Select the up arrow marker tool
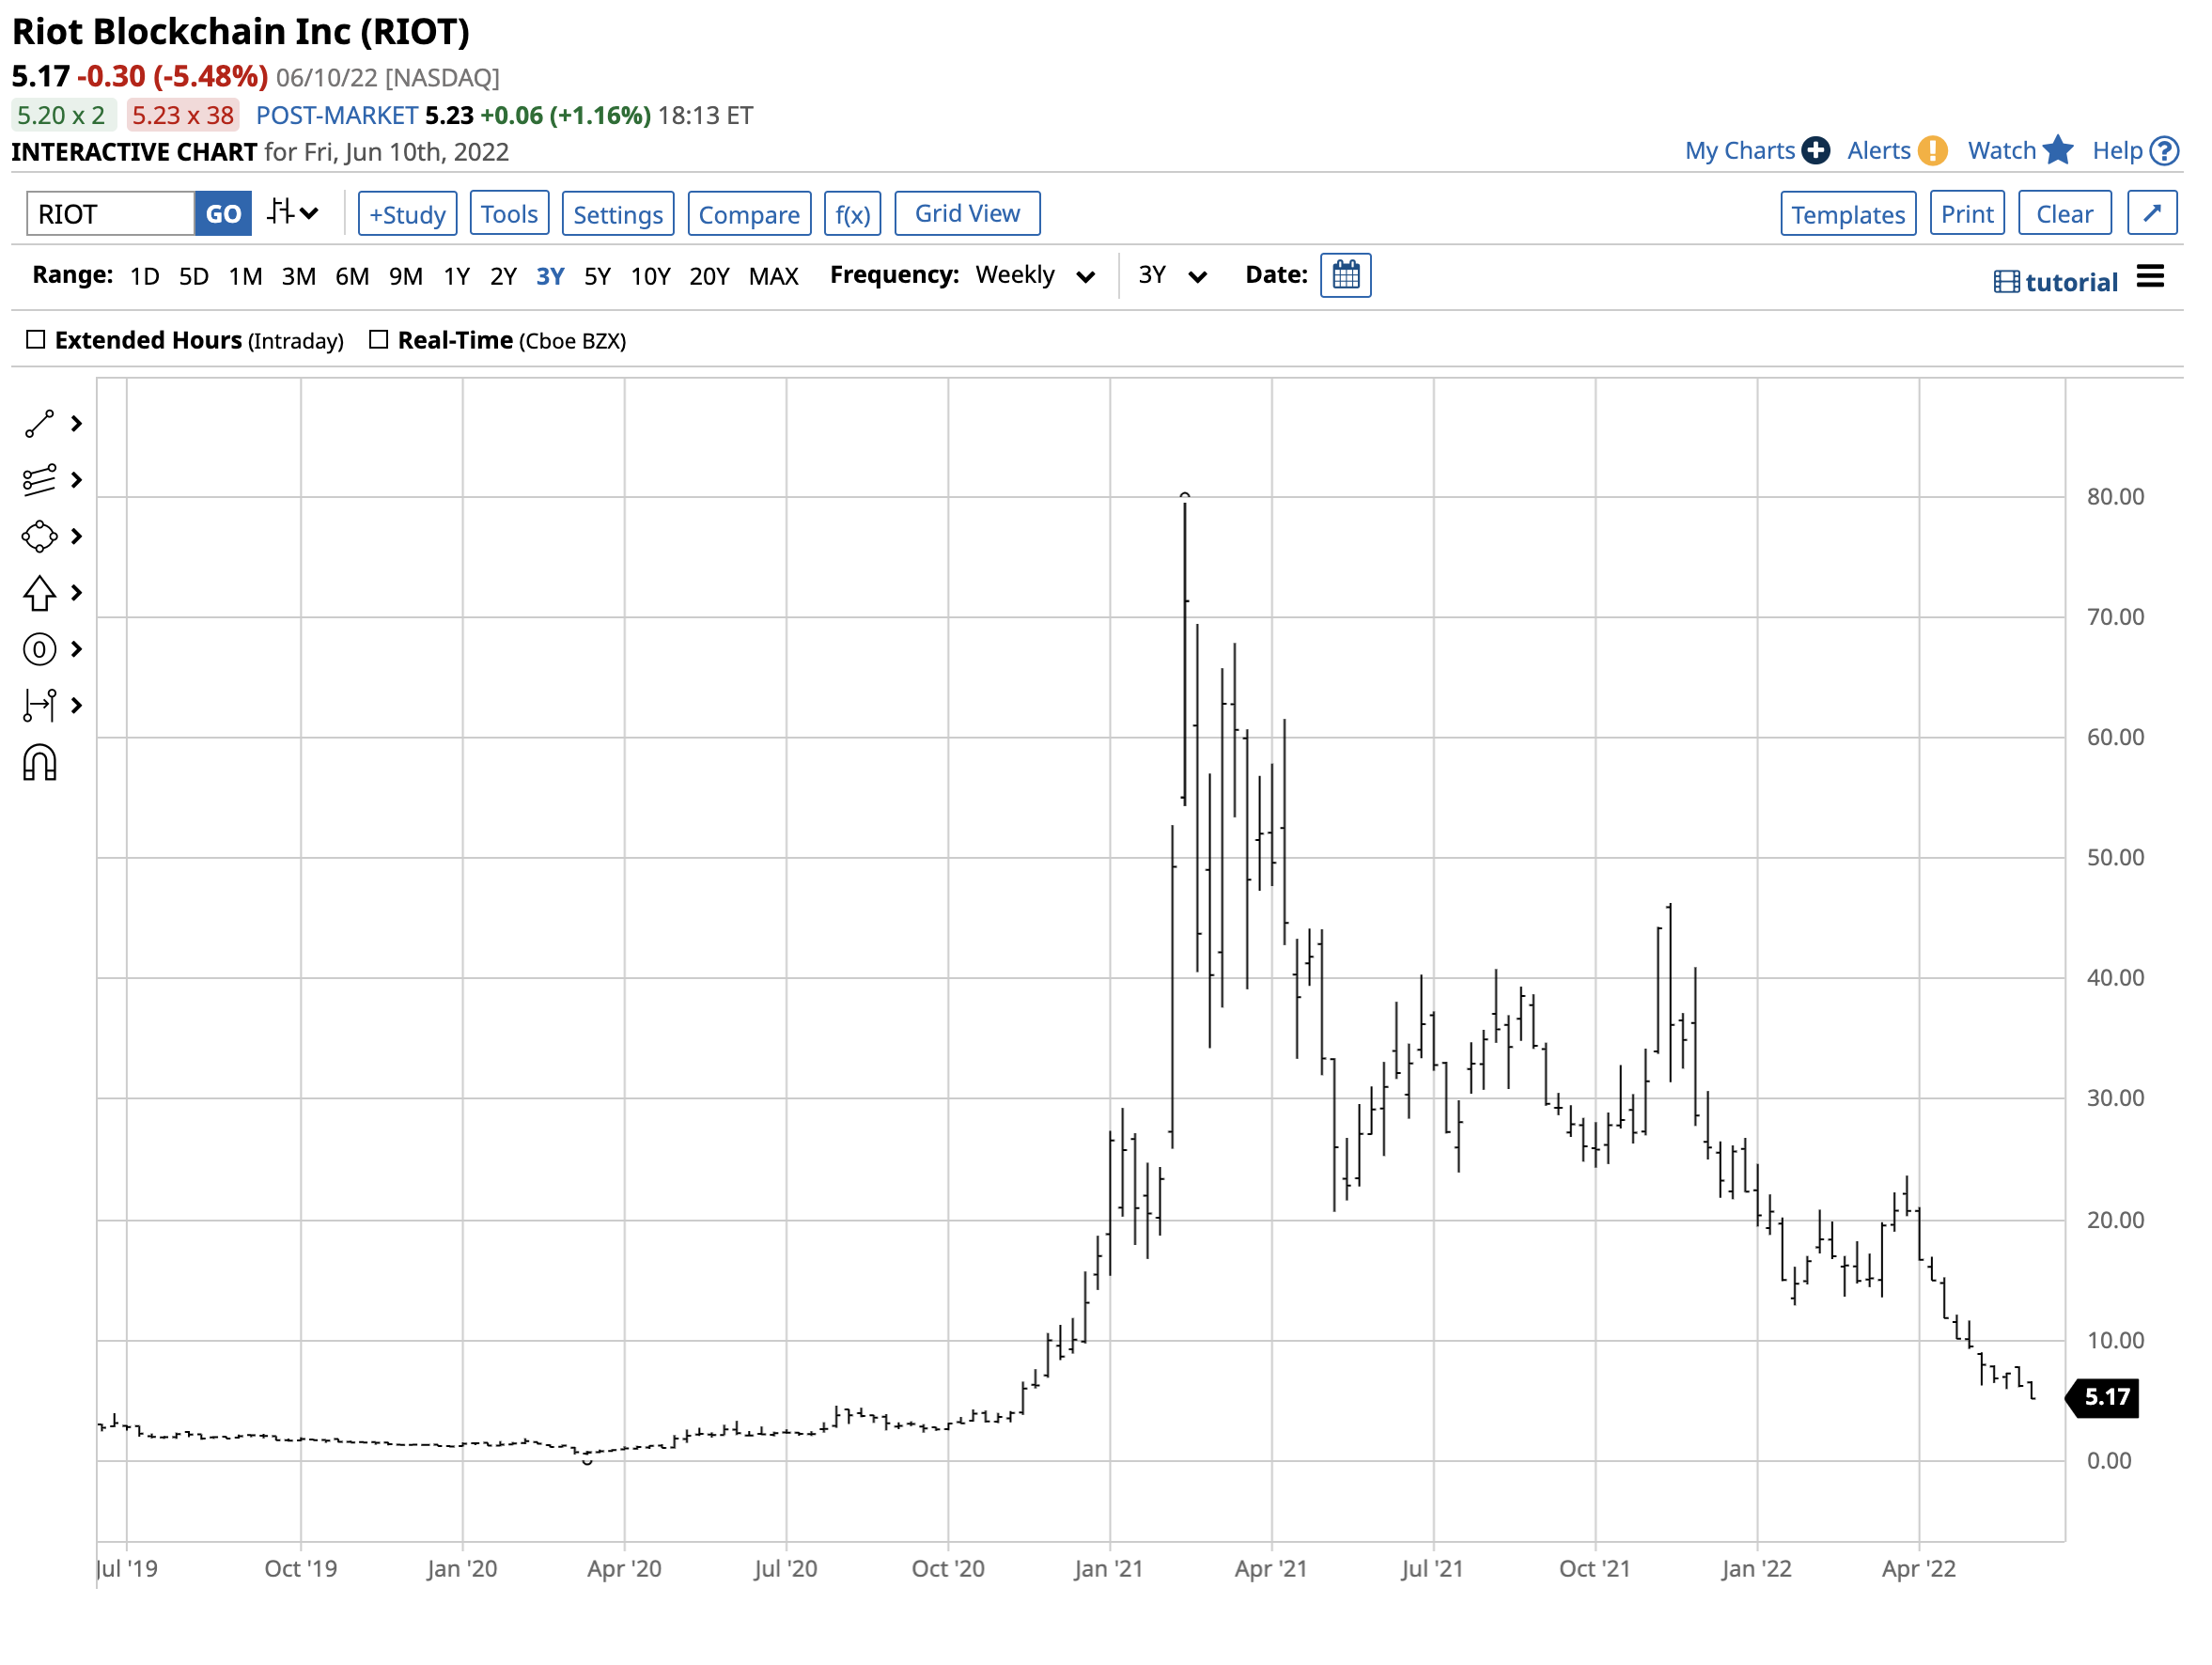2212x1665 pixels. click(39, 593)
